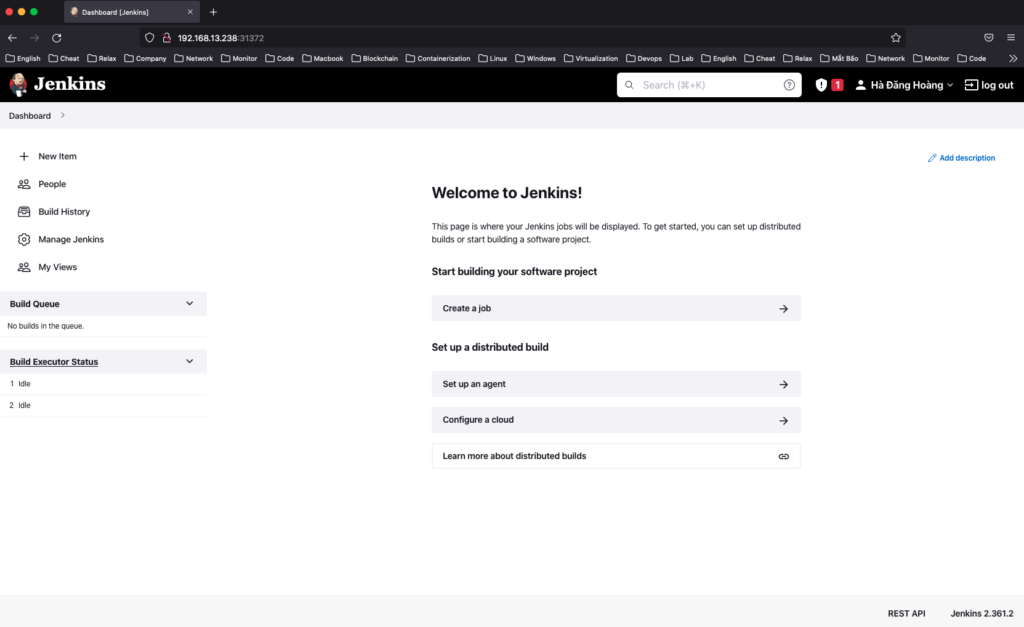Open New Item from the sidebar

point(57,156)
